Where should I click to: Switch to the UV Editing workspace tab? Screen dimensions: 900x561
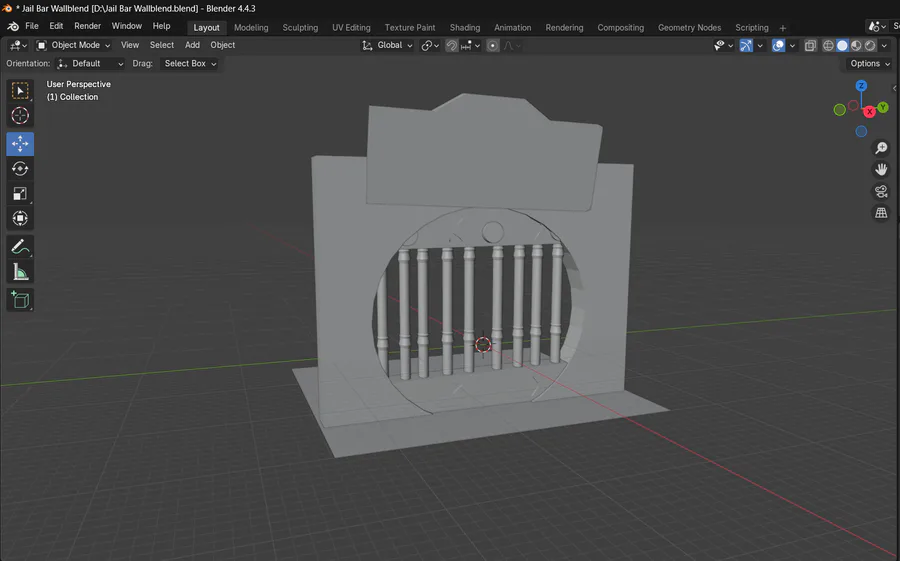pyautogui.click(x=351, y=28)
